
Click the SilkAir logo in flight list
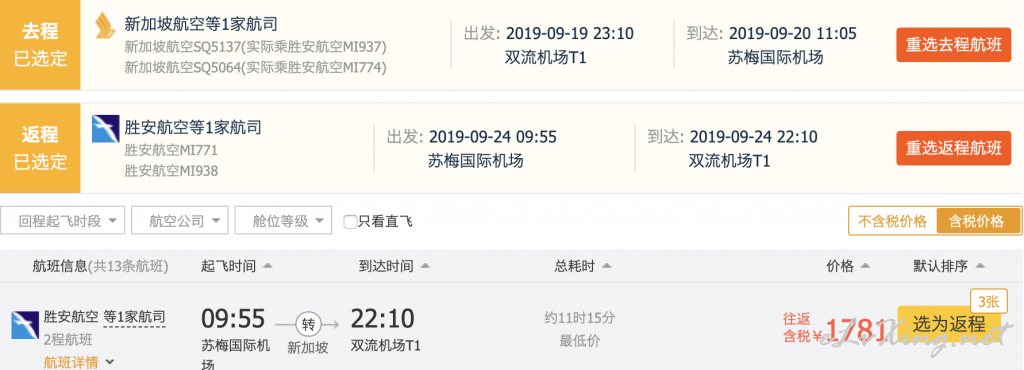pos(24,325)
